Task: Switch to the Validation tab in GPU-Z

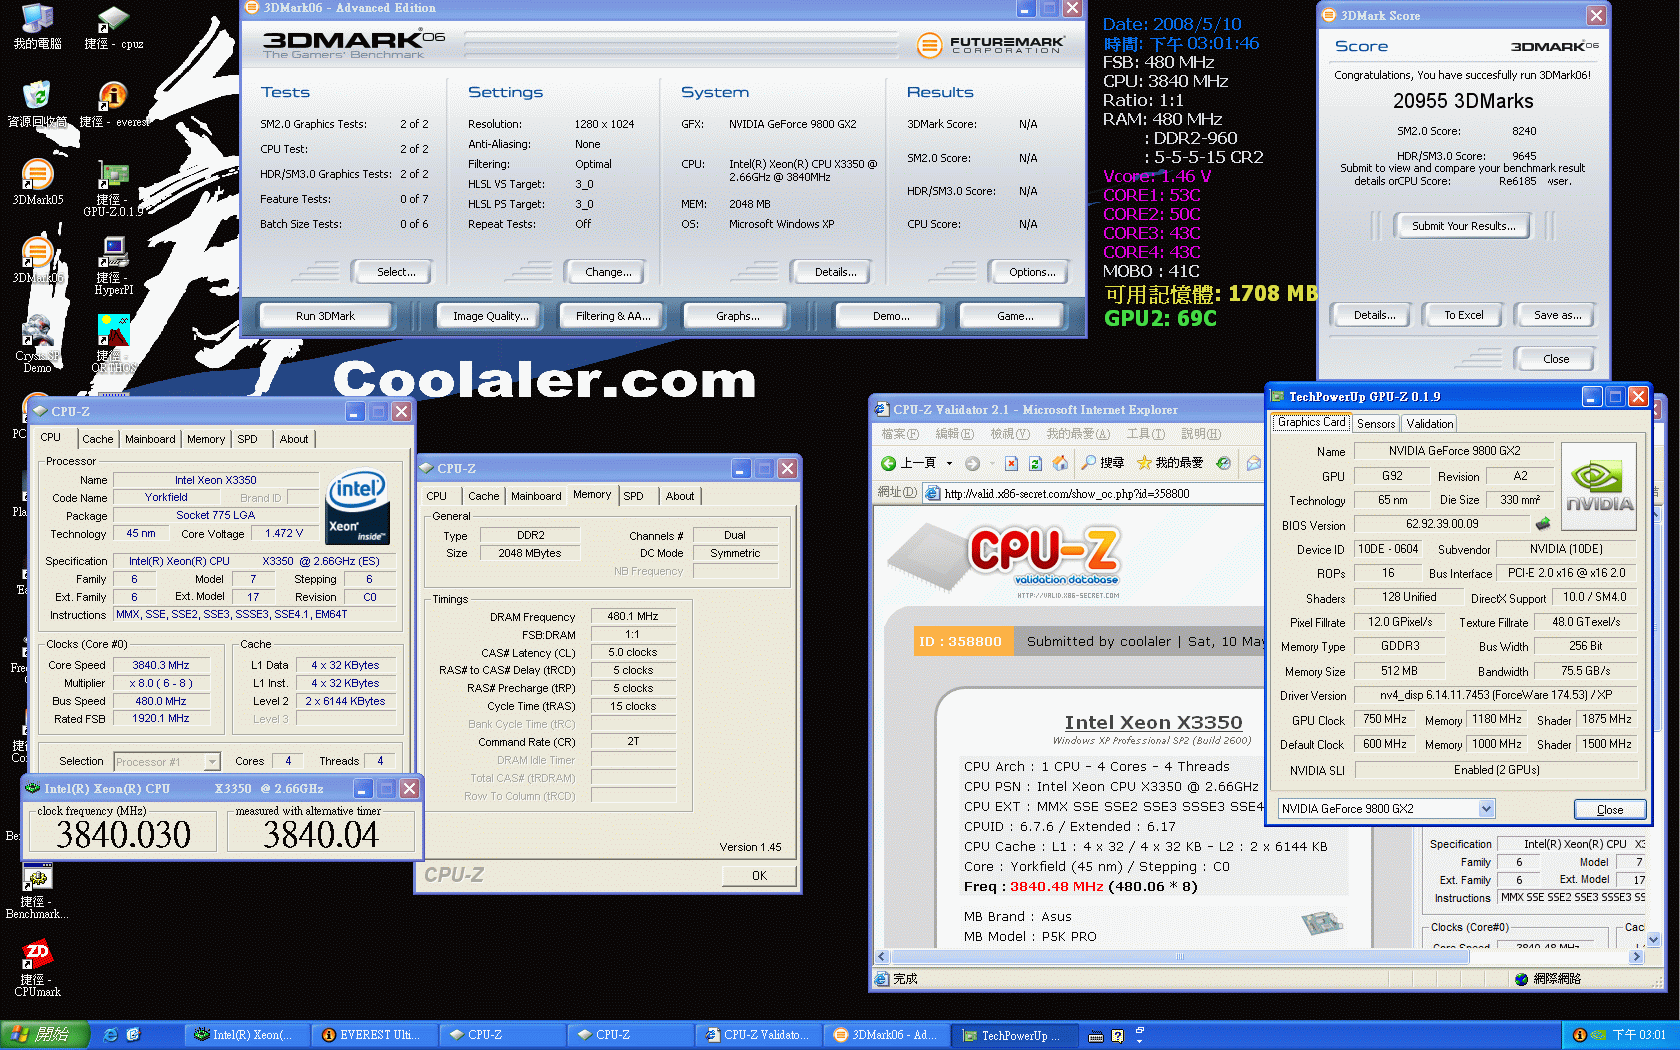Action: pyautogui.click(x=1430, y=424)
